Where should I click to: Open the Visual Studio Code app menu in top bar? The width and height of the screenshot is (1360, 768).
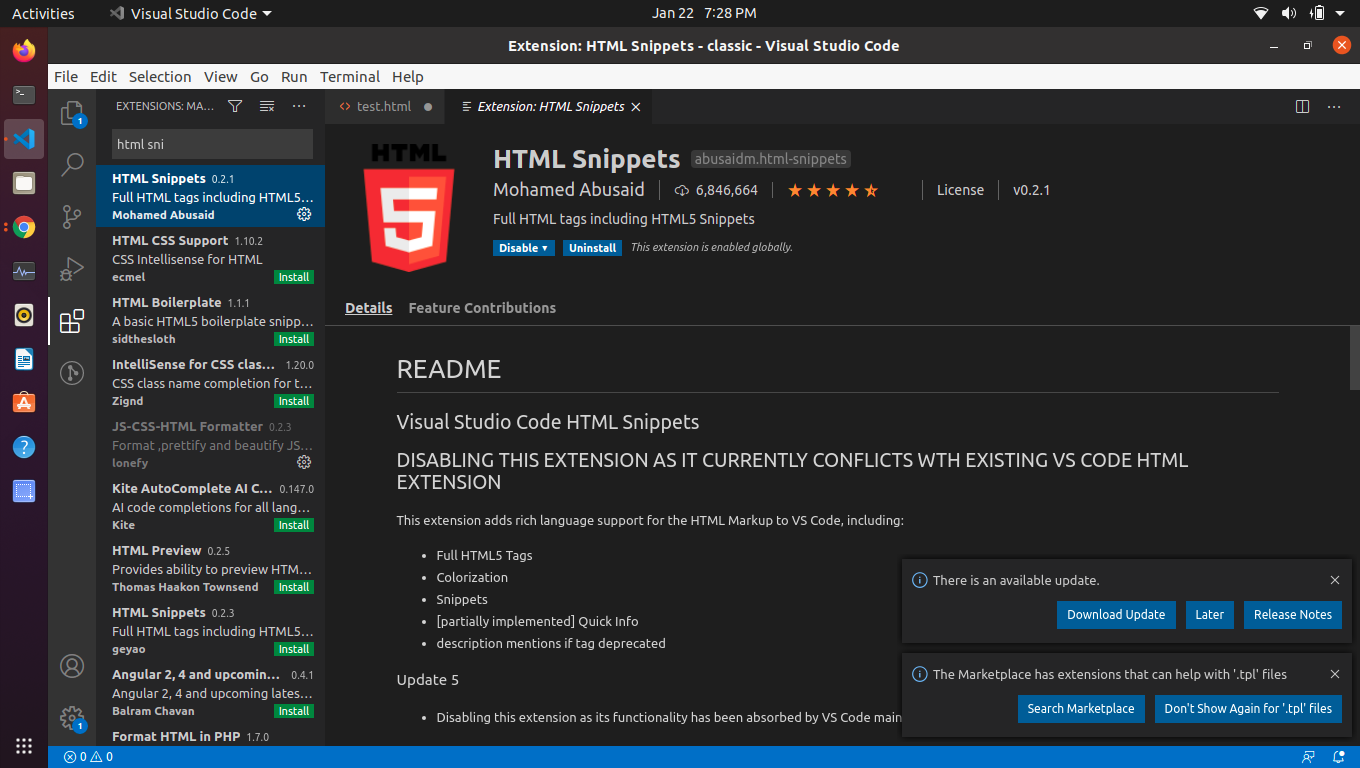pos(190,13)
